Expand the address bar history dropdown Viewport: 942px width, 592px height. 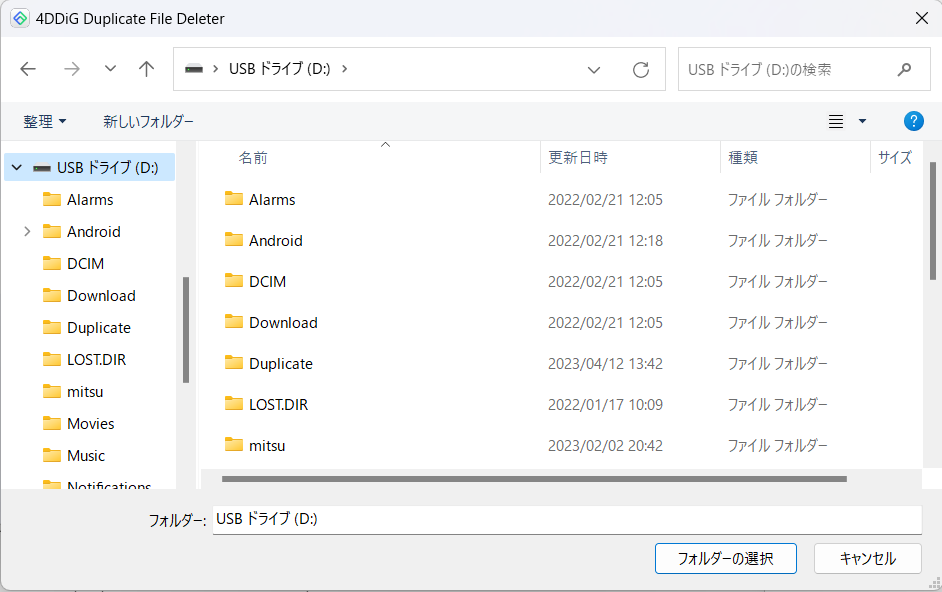(x=594, y=70)
